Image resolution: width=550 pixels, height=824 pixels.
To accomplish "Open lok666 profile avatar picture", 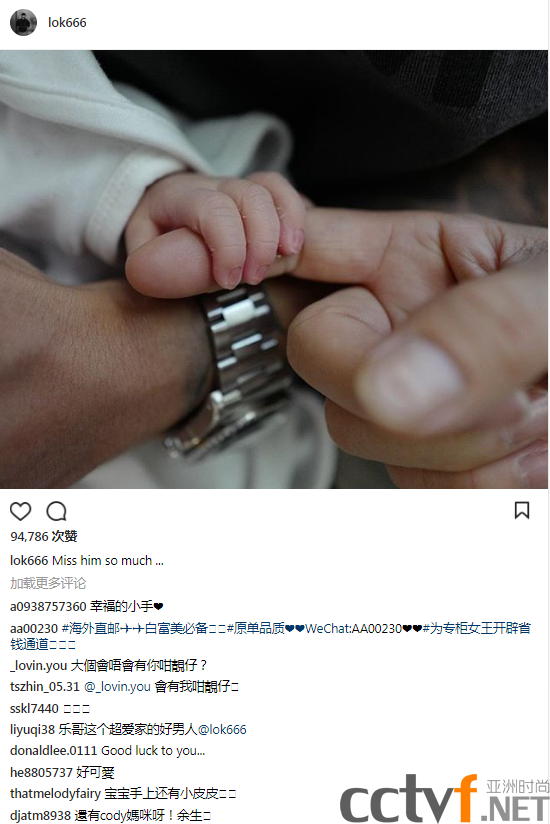I will [x=24, y=23].
